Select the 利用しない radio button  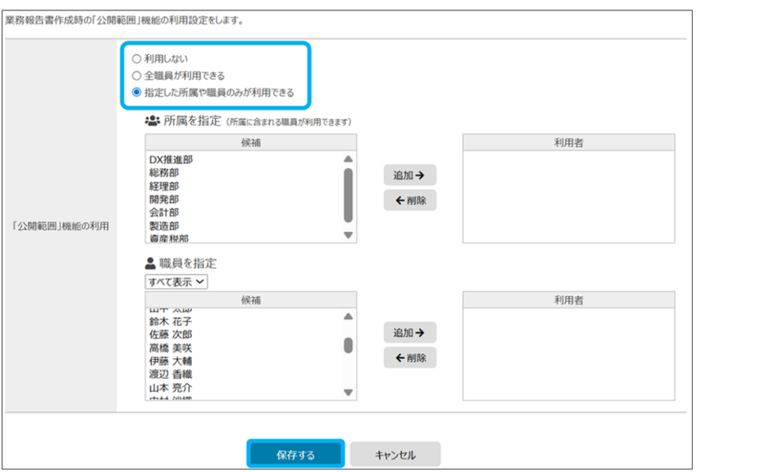coord(136,59)
